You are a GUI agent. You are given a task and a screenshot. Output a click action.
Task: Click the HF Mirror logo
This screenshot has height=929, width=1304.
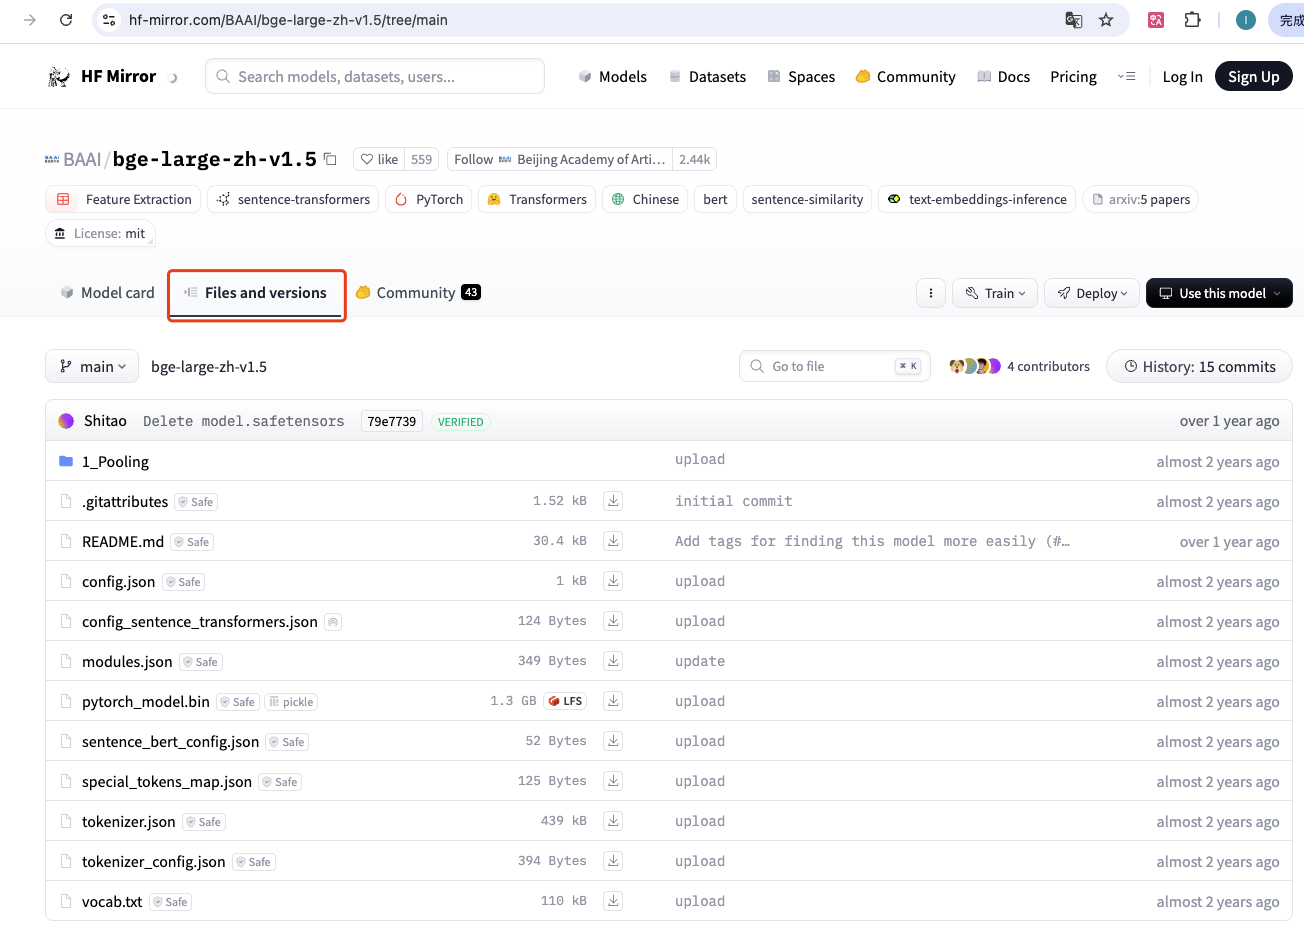coord(102,76)
